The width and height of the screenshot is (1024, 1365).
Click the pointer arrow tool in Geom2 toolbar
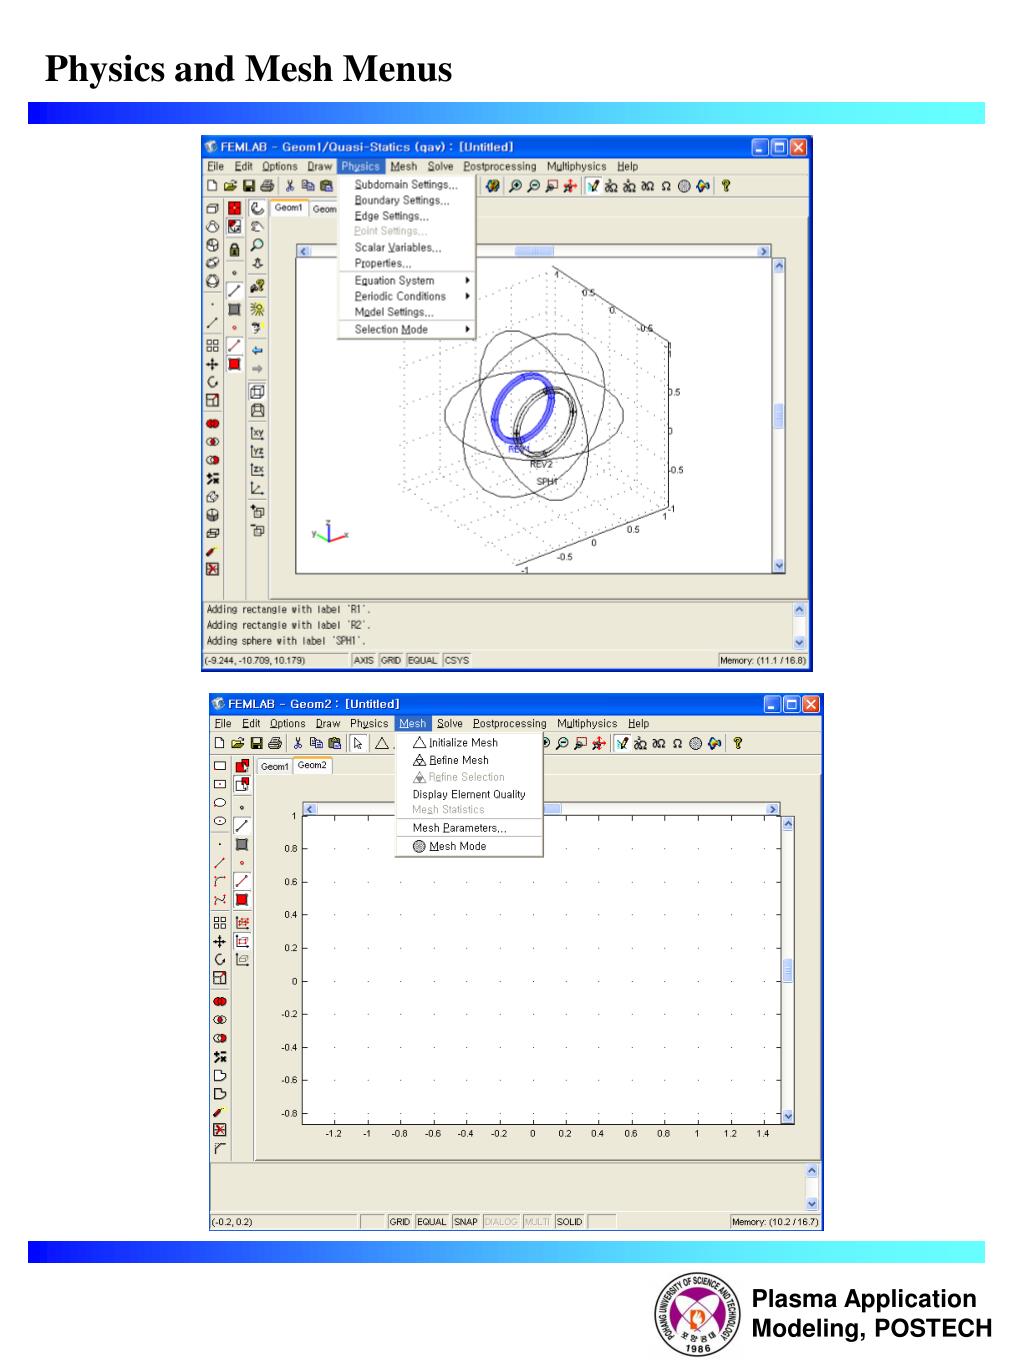[x=359, y=743]
